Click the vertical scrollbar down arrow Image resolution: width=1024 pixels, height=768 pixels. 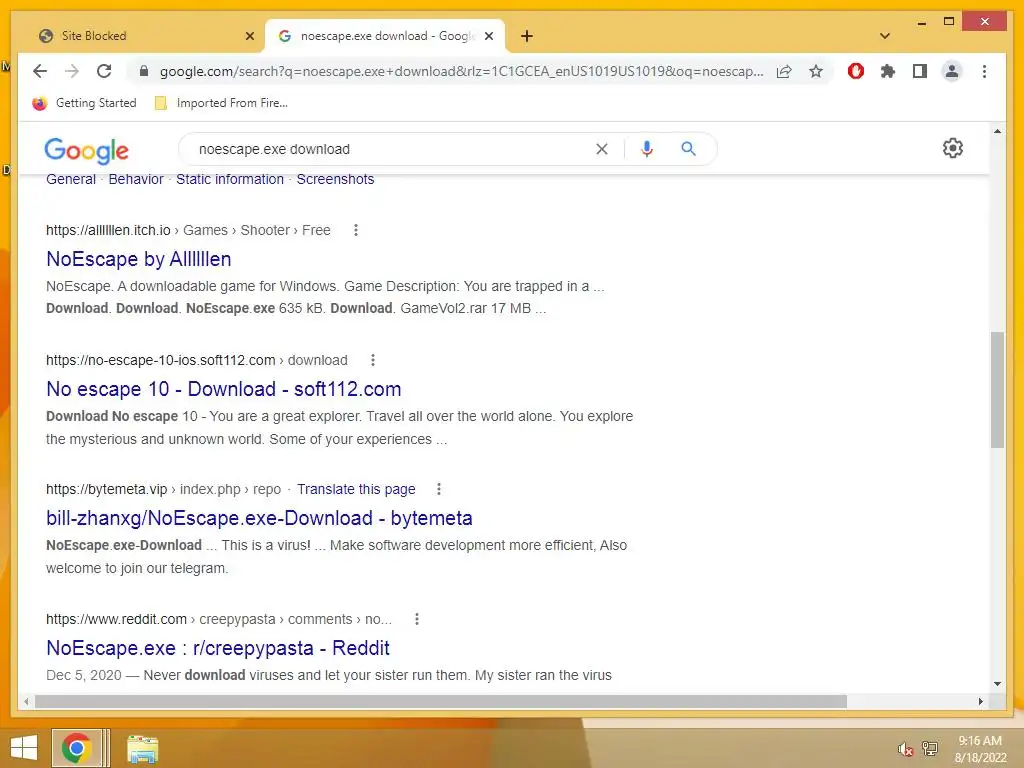point(997,684)
